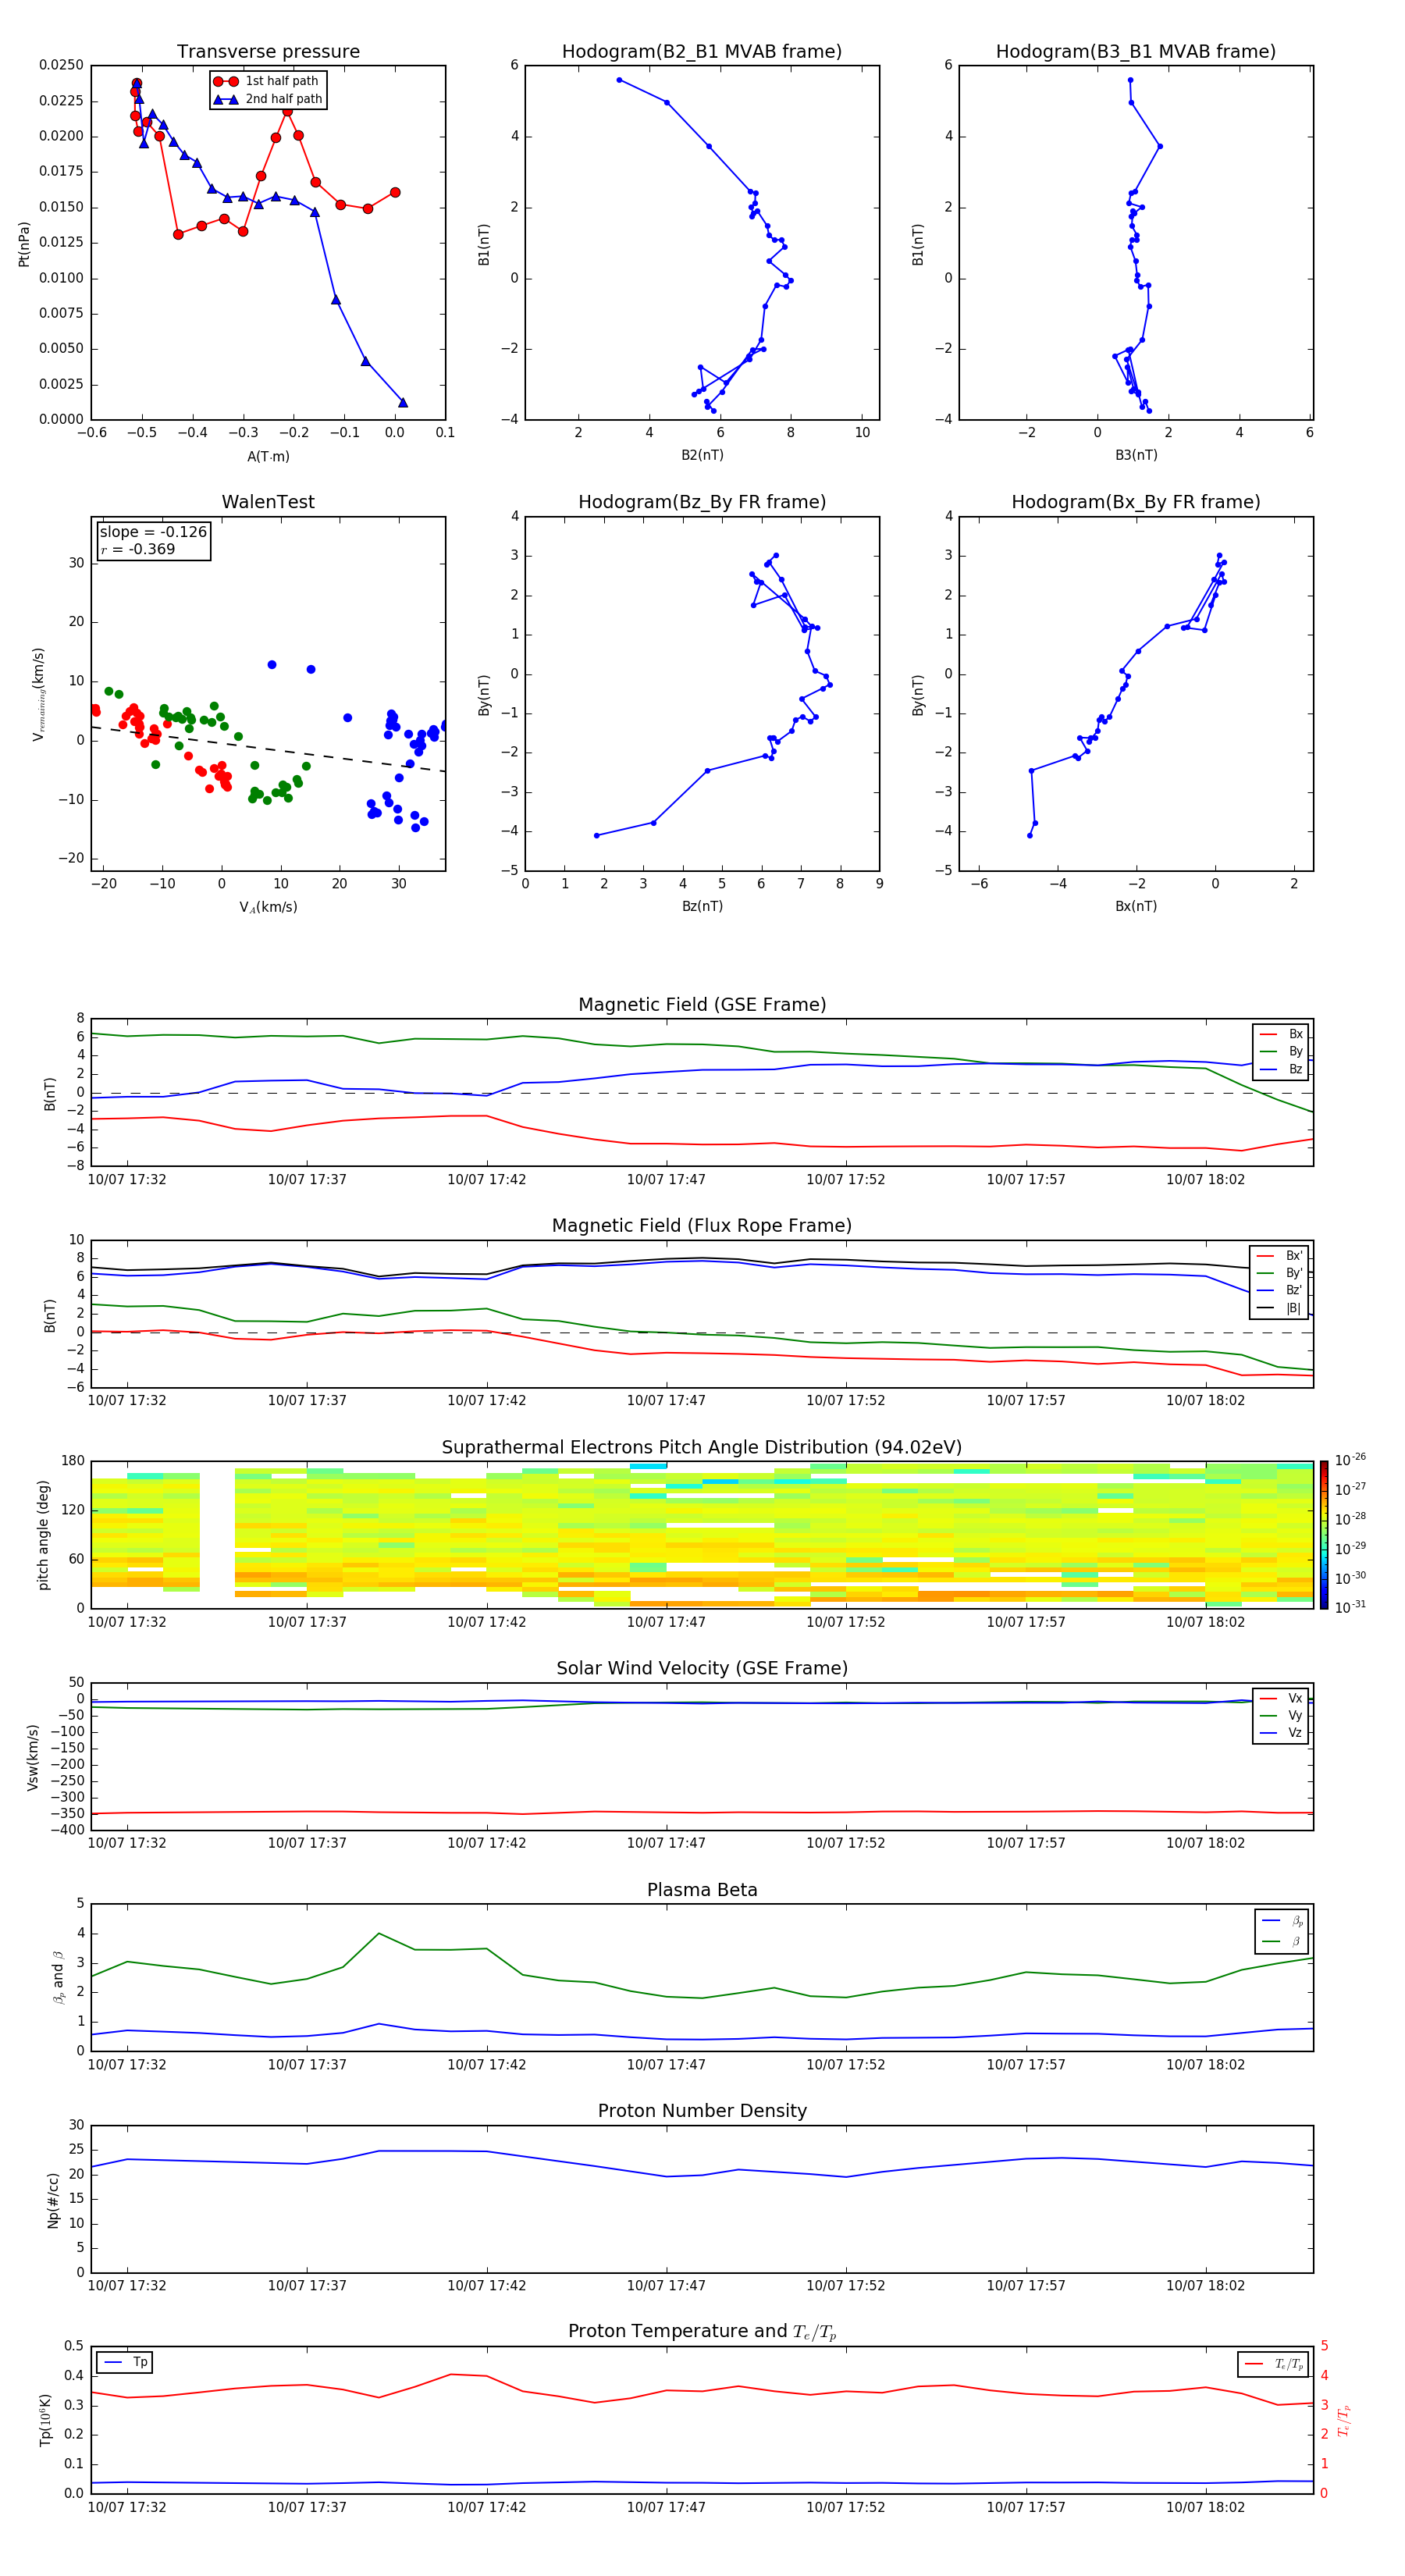This screenshot has height=2576, width=1405.
Task: Click the 'Transverse pressure' plot title
Action: click(268, 52)
